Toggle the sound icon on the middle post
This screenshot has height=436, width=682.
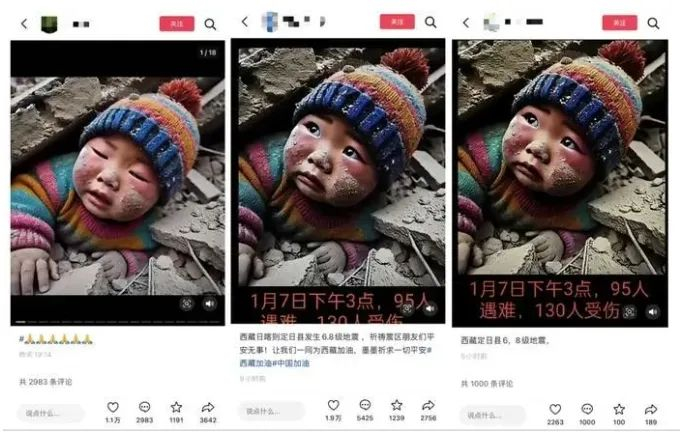pos(430,309)
